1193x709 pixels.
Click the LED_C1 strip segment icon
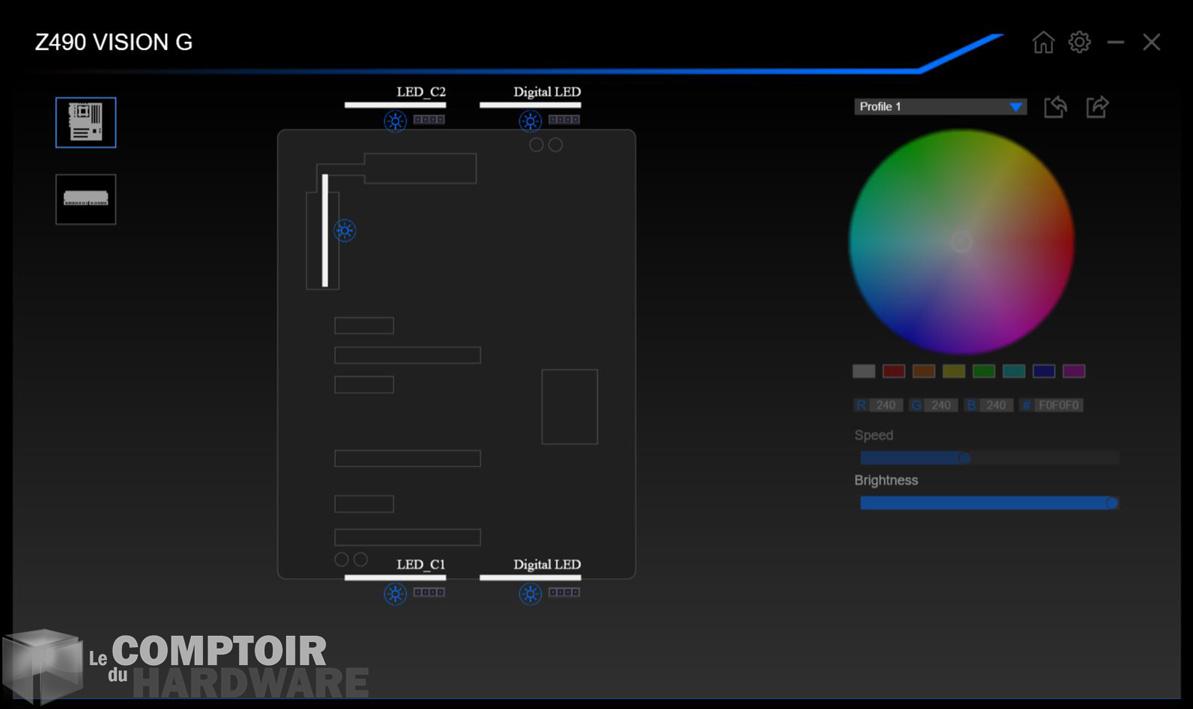tap(429, 592)
